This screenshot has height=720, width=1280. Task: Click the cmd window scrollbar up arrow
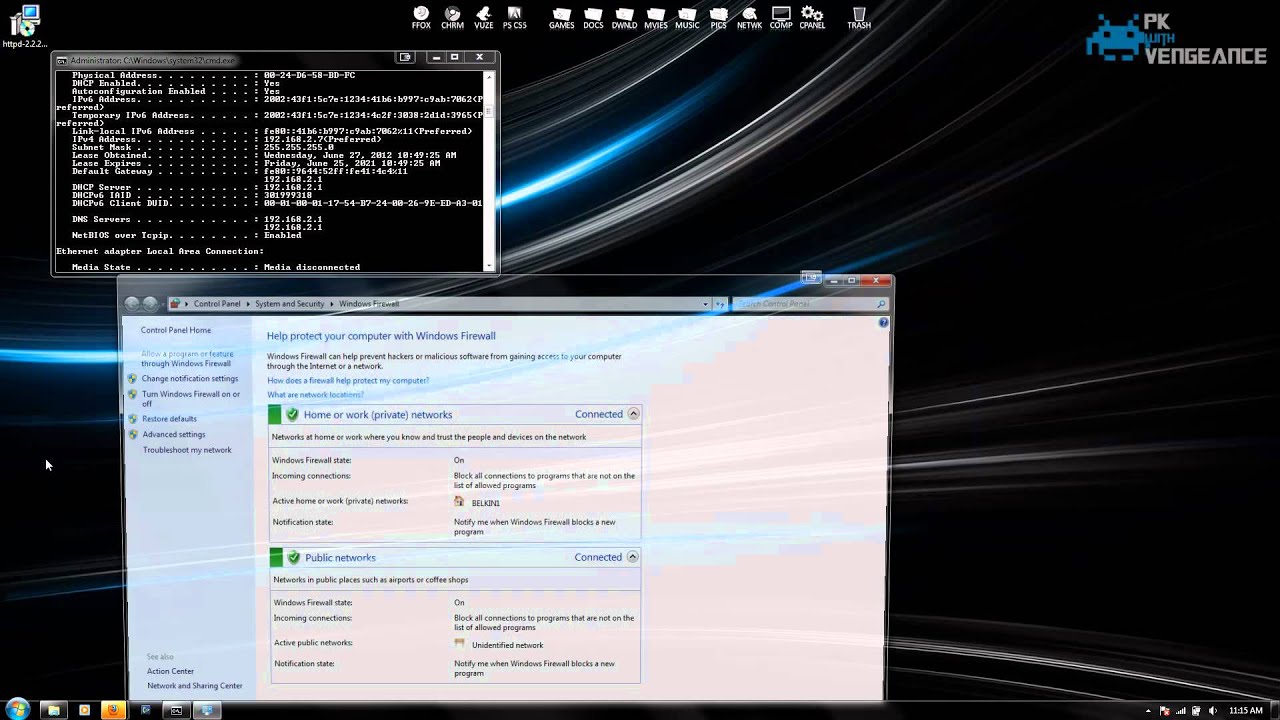(489, 75)
